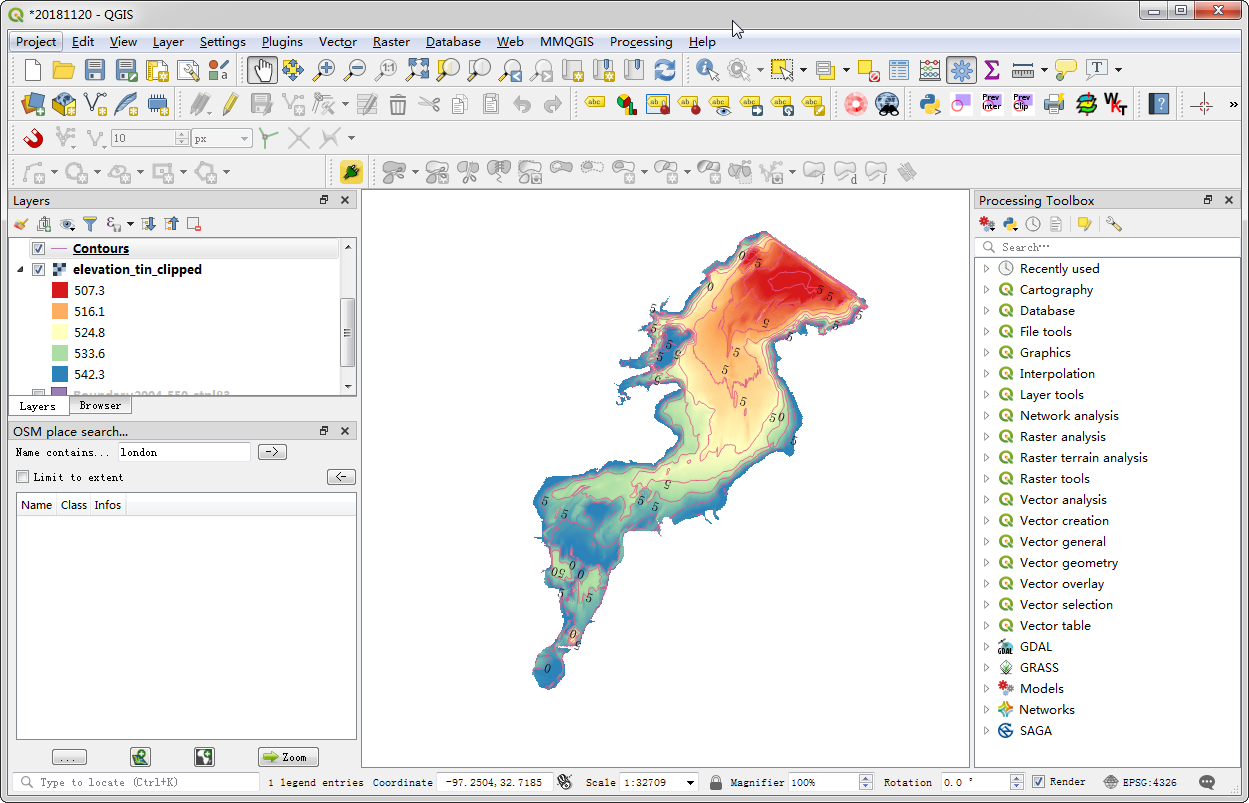This screenshot has width=1249, height=803.
Task: Click the coordinate capture crosshair icon
Action: (1202, 103)
